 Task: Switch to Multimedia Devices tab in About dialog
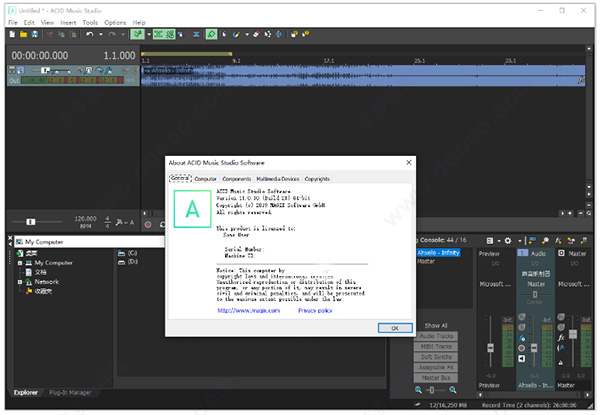[278, 179]
